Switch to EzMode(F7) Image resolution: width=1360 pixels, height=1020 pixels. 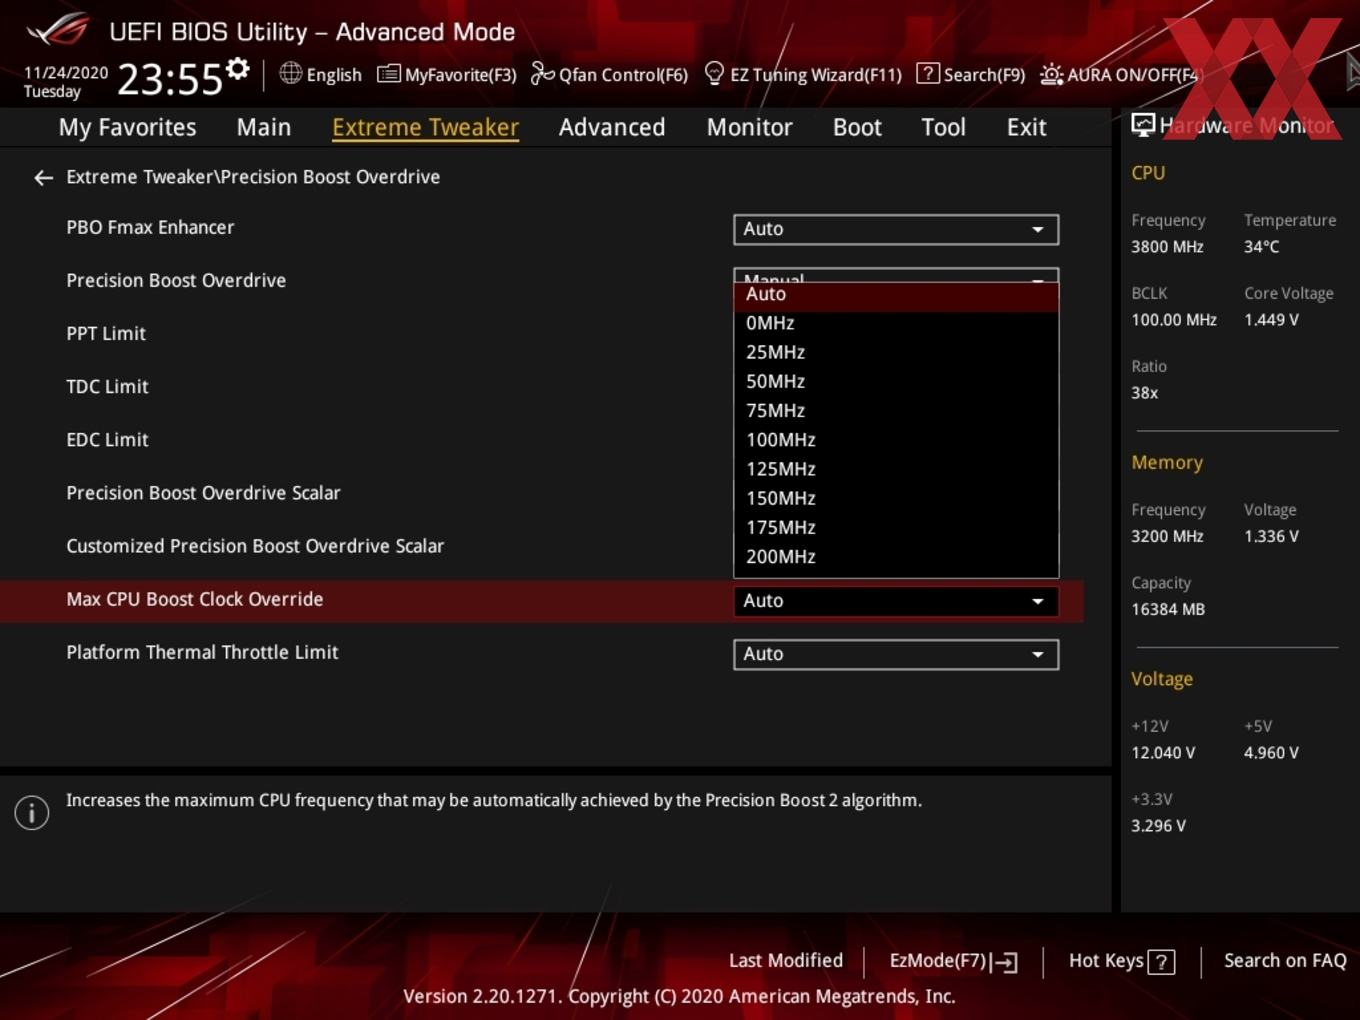click(953, 961)
